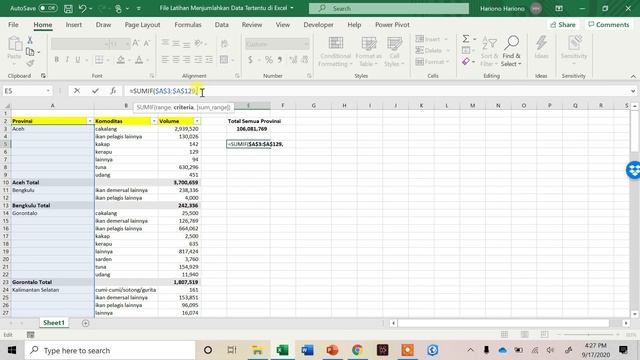Confirm formula with checkmark icon
Viewport: 640px width, 360px height.
(x=95, y=91)
